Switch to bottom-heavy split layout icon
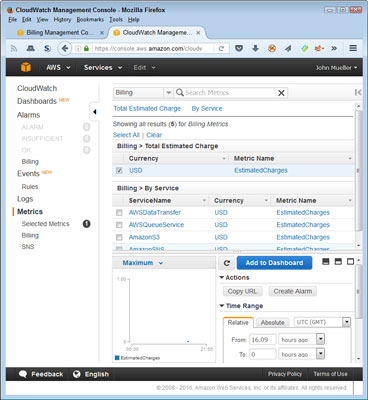 pos(326,262)
